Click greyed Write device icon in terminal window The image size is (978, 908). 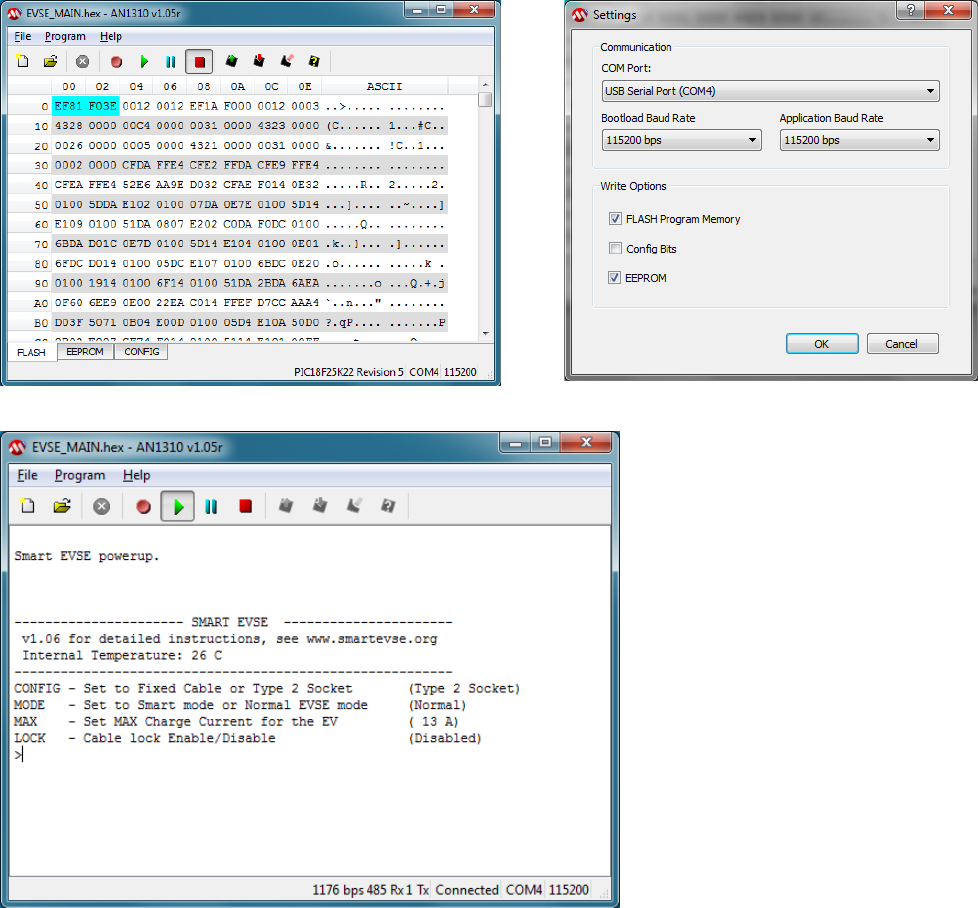(320, 505)
